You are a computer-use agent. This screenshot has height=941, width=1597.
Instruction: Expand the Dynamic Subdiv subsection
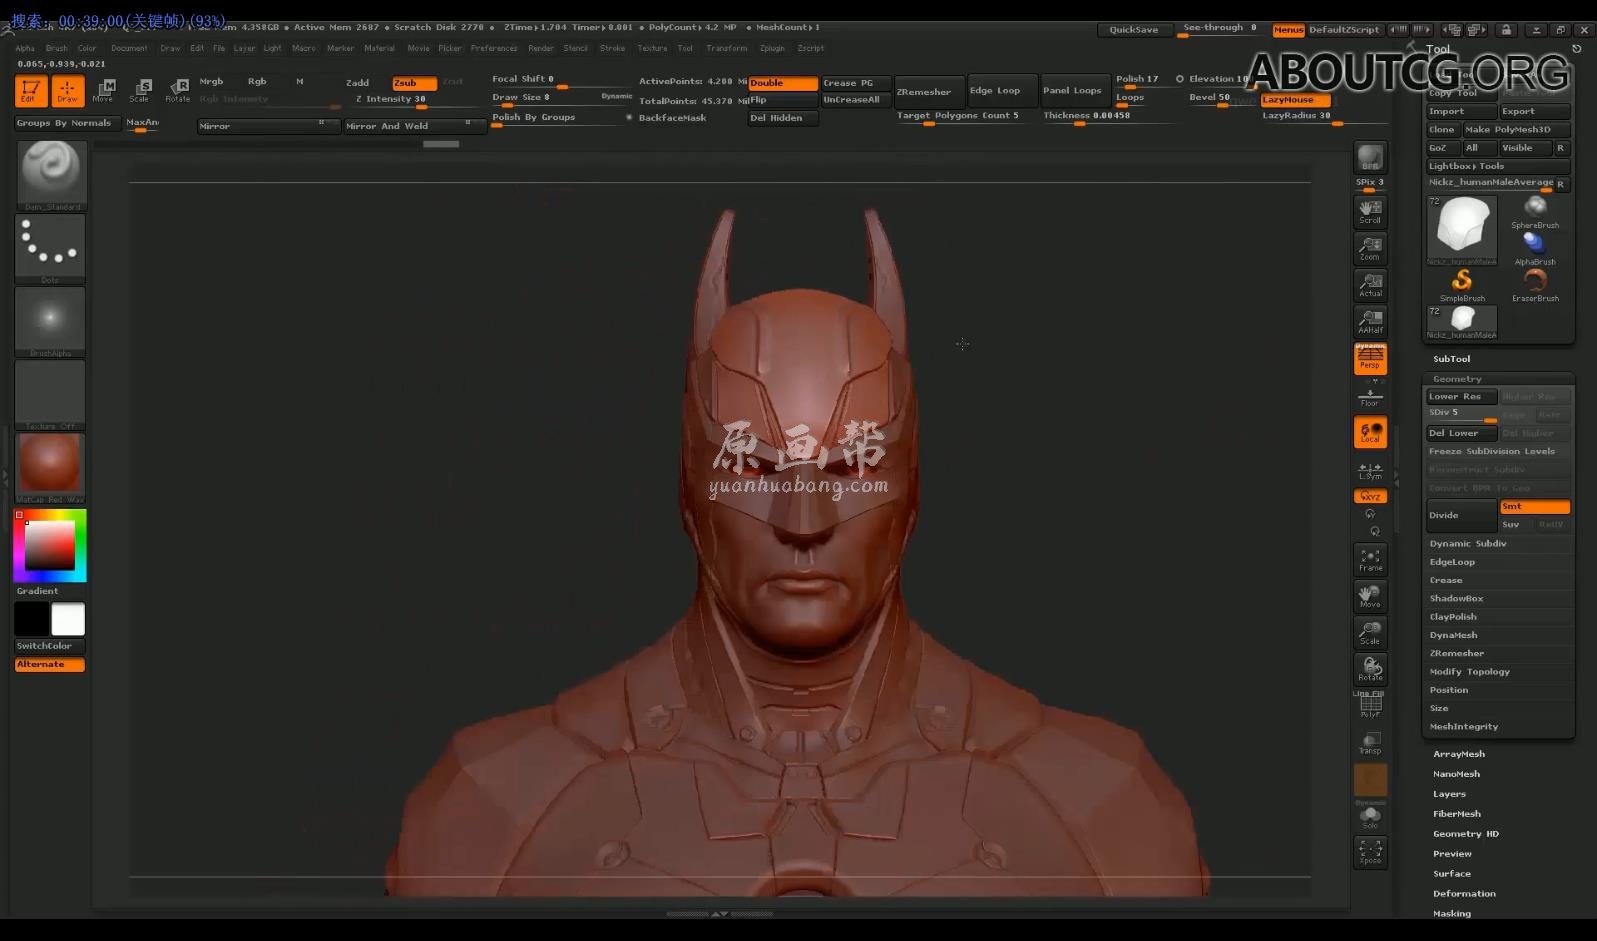tap(1467, 544)
